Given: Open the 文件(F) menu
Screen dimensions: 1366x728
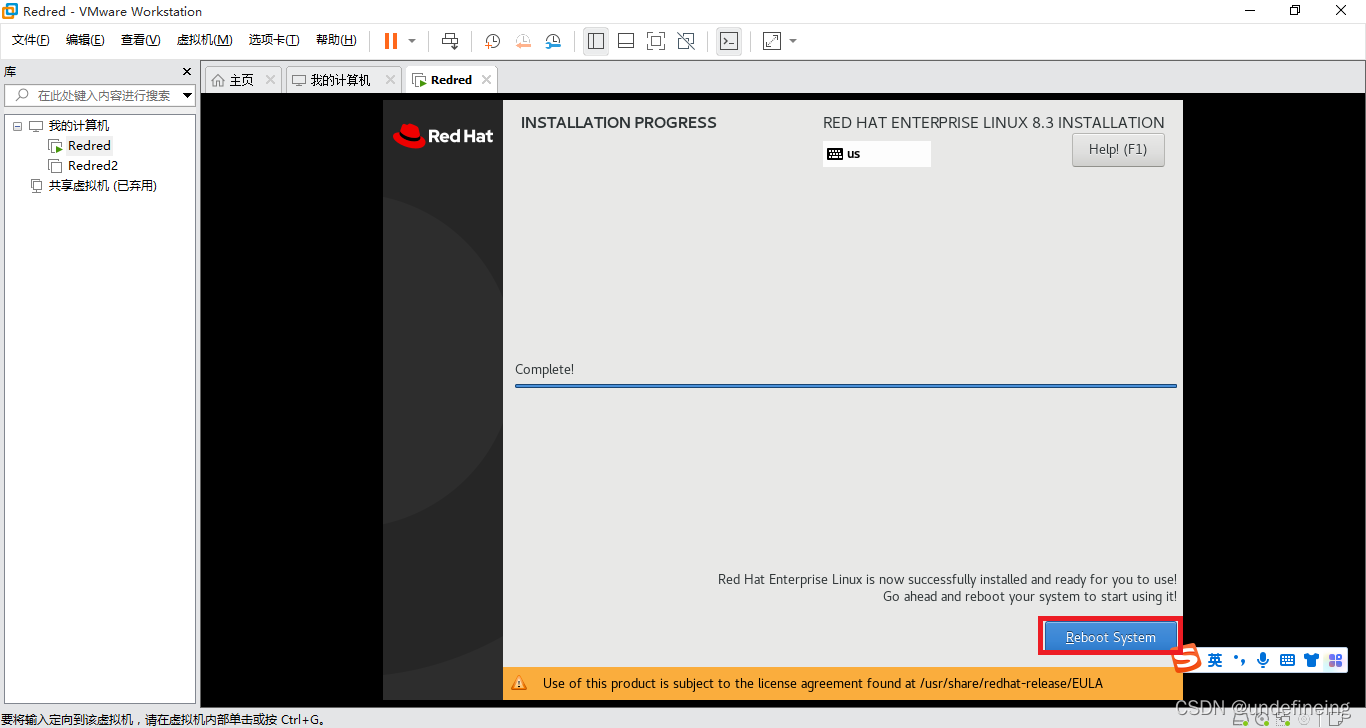Looking at the screenshot, I should [x=31, y=40].
